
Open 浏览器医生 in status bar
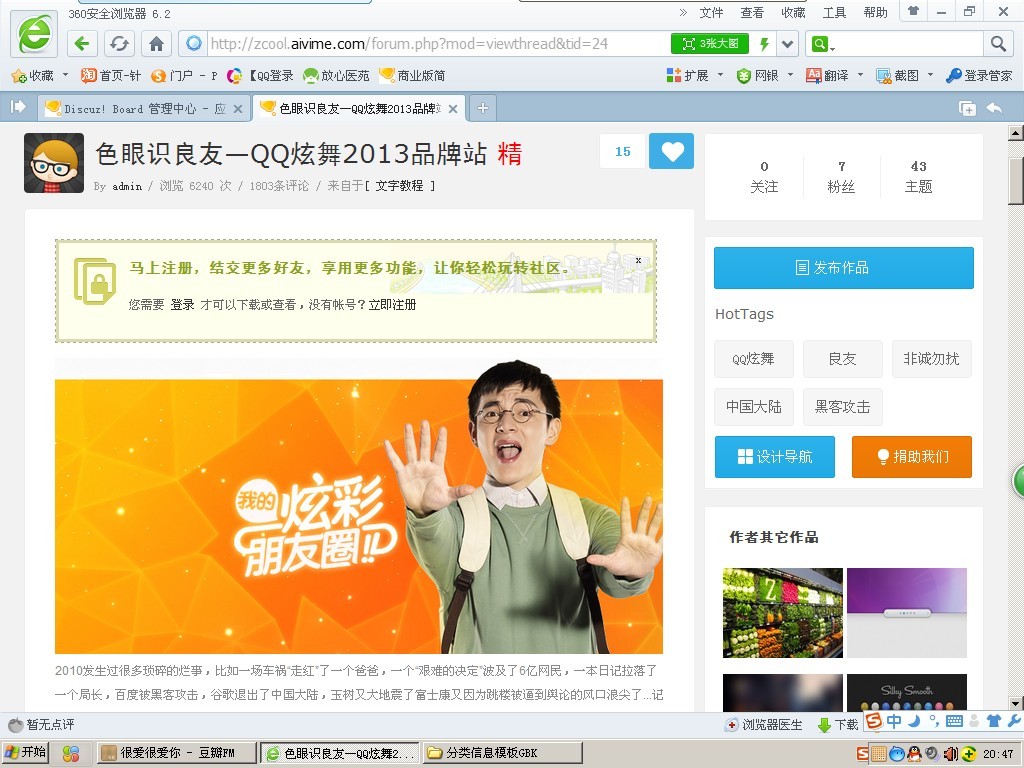coord(764,725)
